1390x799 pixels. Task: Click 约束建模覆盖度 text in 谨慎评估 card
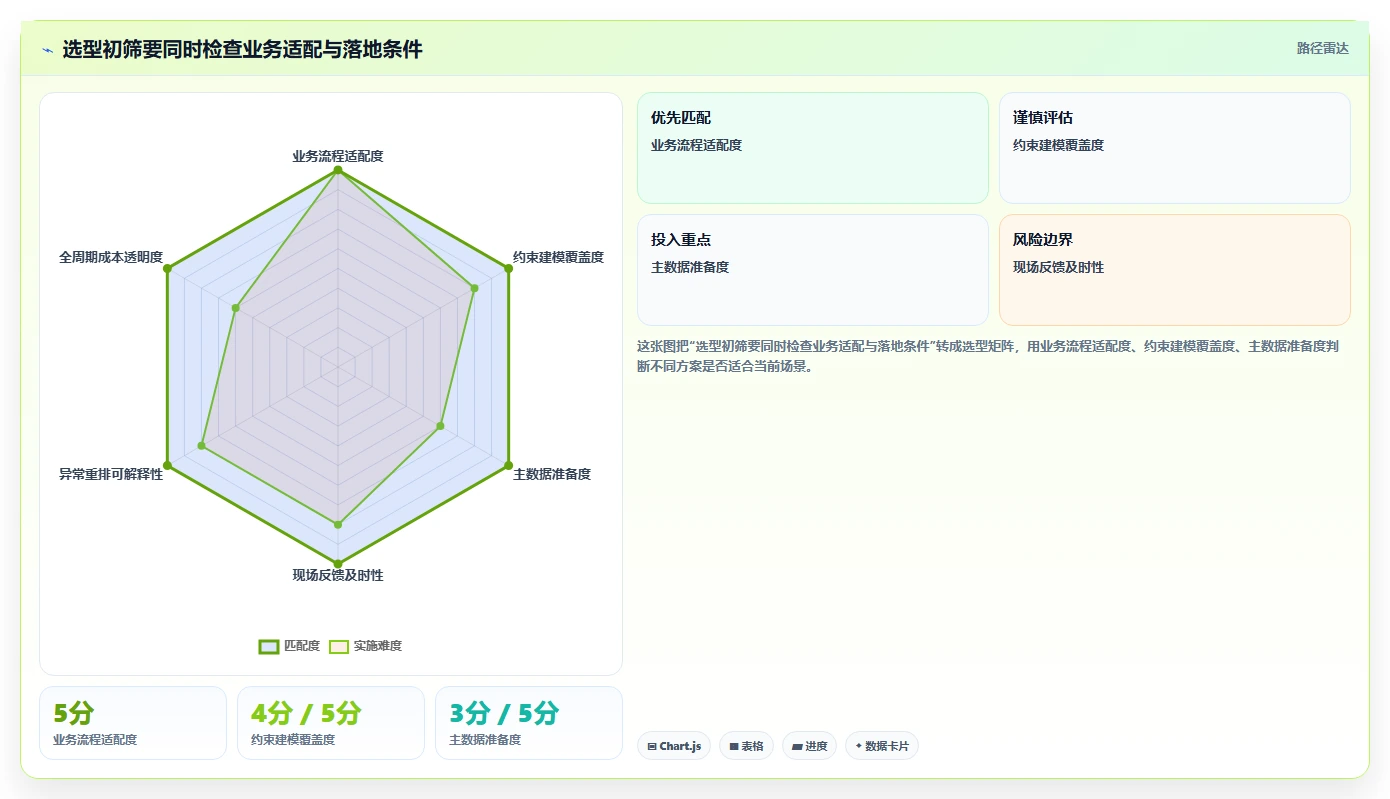point(1058,145)
